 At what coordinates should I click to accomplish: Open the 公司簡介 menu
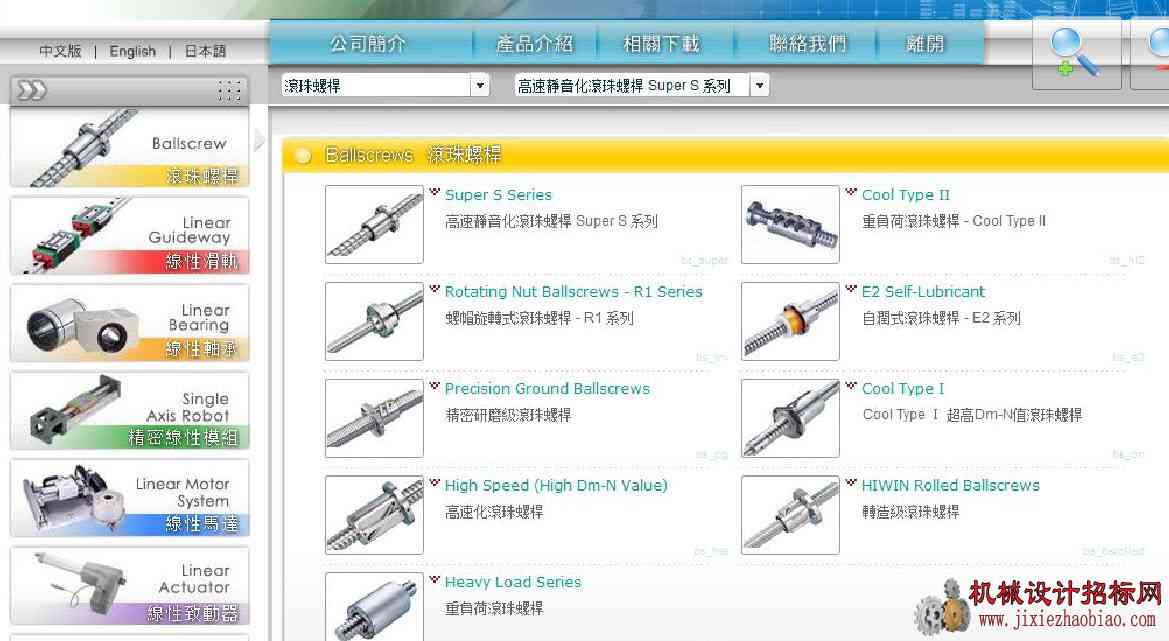pos(368,44)
